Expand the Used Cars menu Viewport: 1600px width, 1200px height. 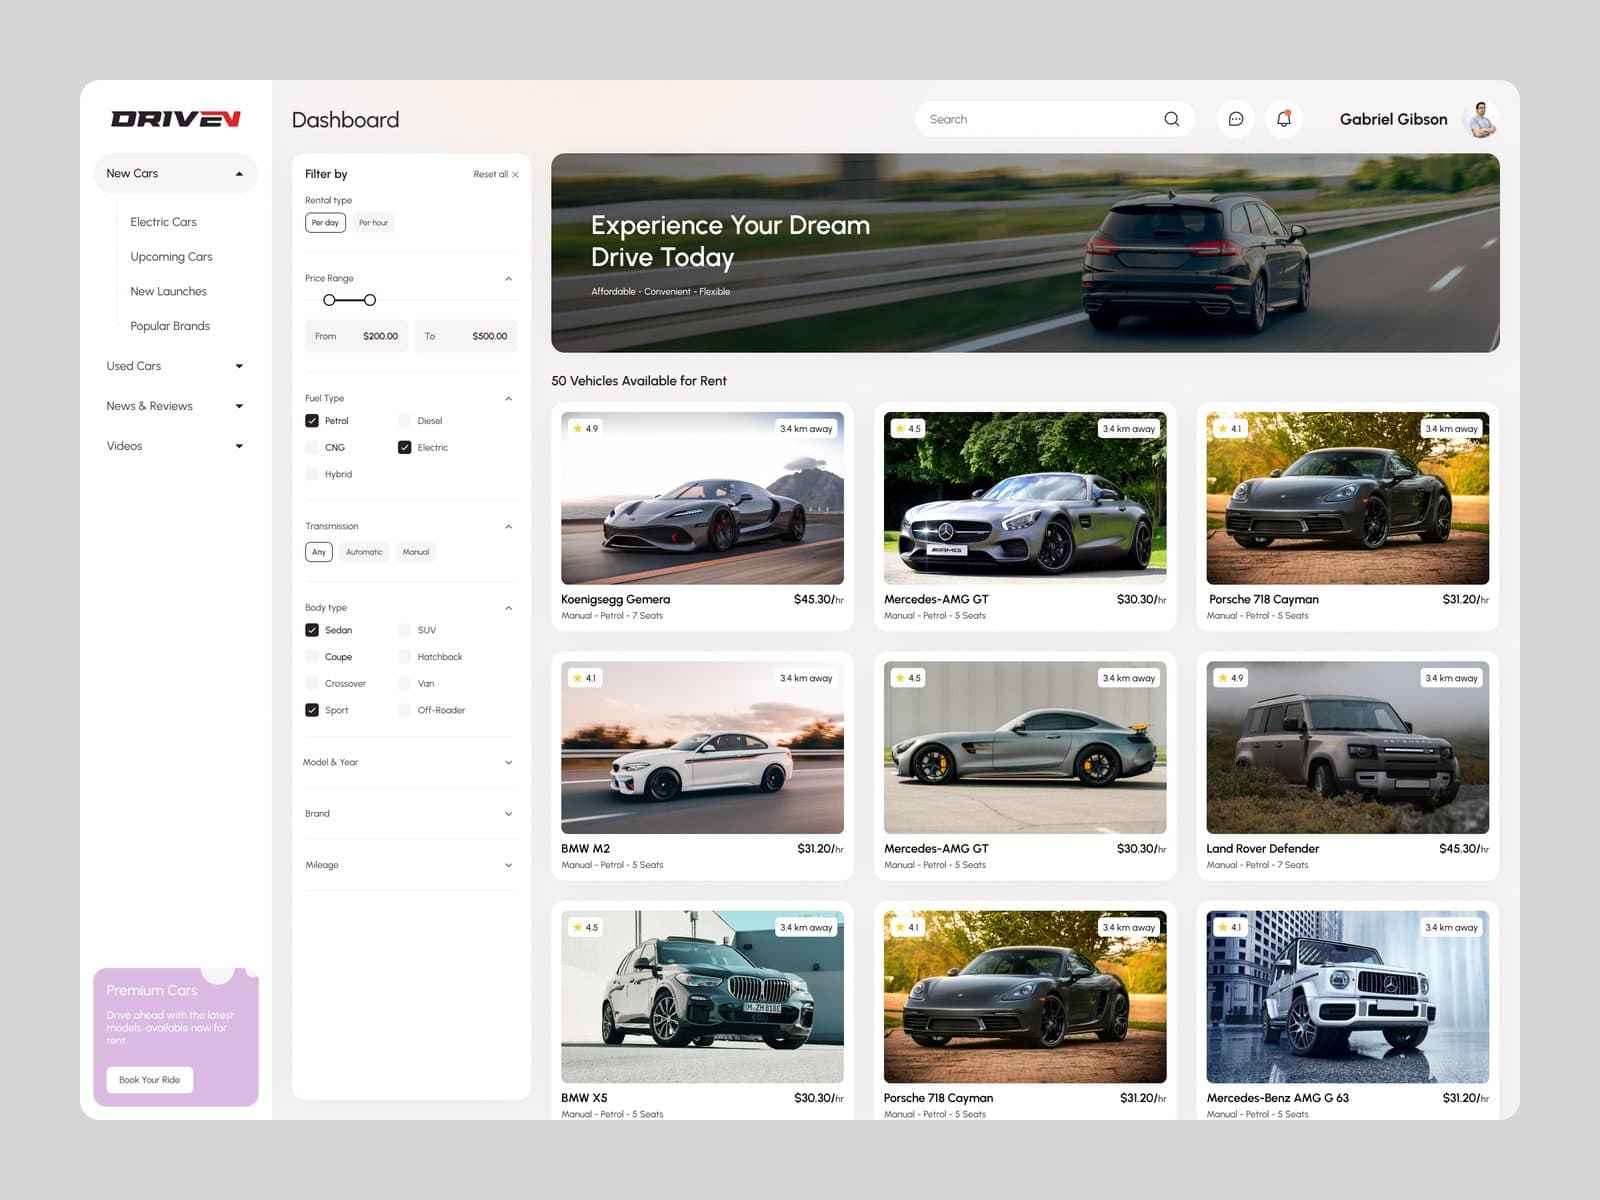tap(176, 366)
